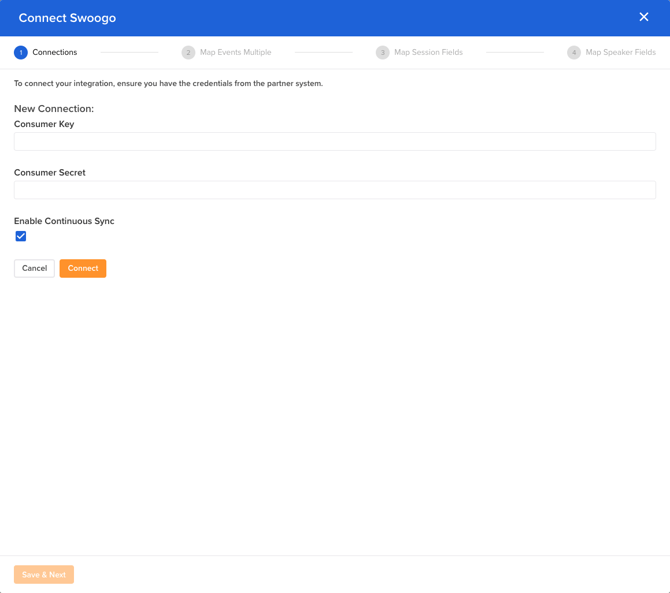Screen dimensions: 670x593
Task: Focus the Consumer Key input field
Action: (335, 141)
